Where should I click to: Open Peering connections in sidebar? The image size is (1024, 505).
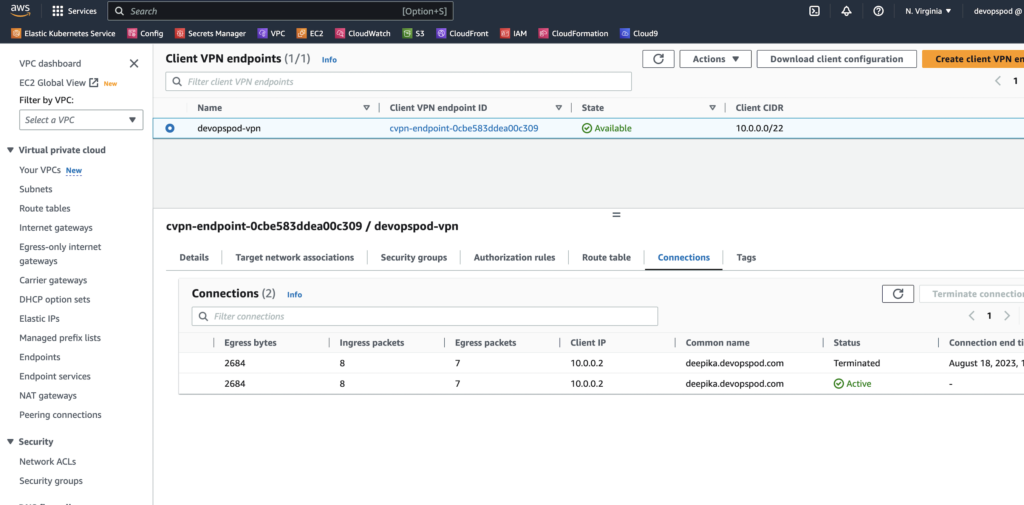[x=60, y=415]
